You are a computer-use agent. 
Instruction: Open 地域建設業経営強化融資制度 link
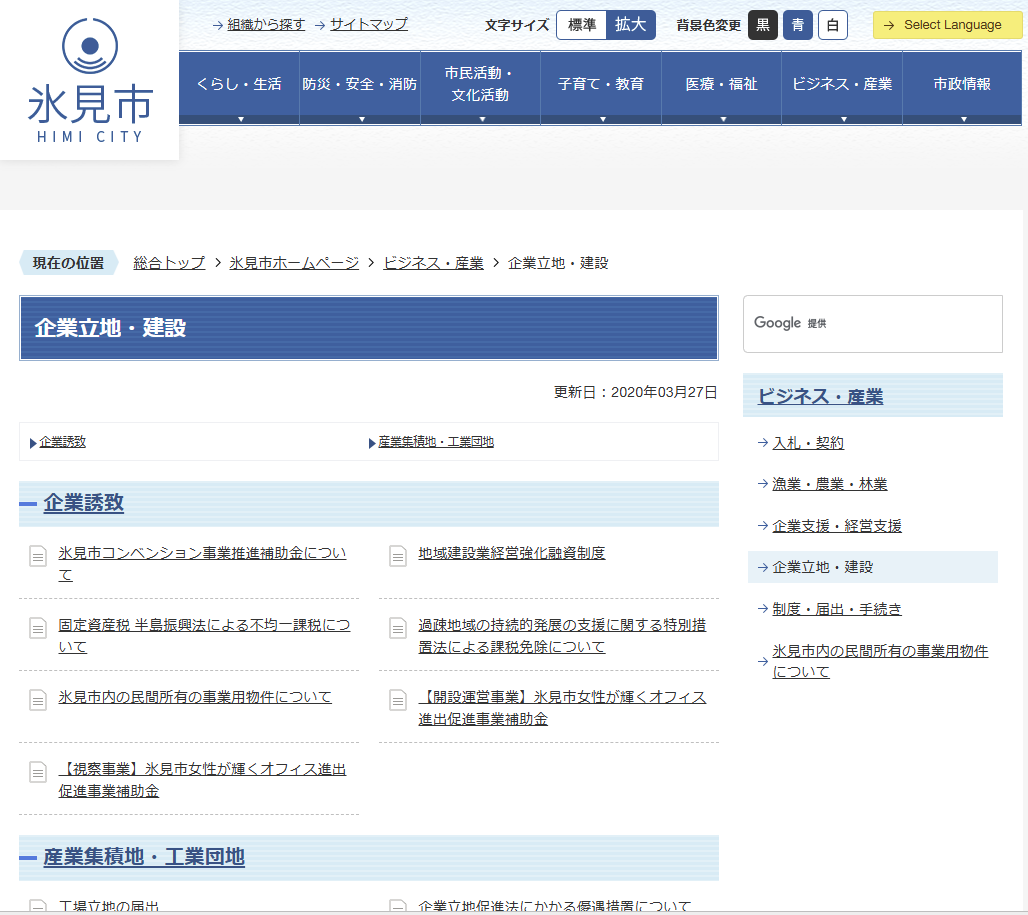click(x=511, y=553)
